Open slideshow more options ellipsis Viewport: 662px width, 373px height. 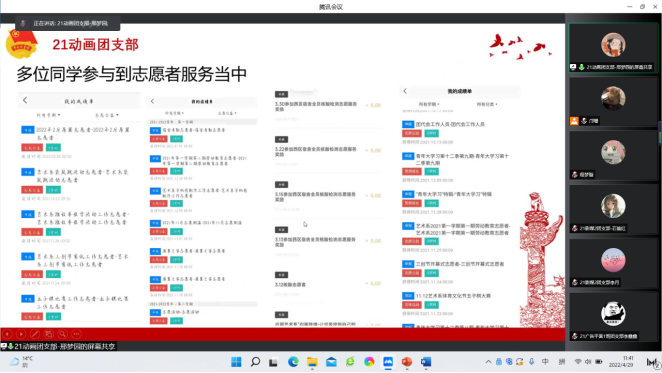pyautogui.click(x=76, y=334)
